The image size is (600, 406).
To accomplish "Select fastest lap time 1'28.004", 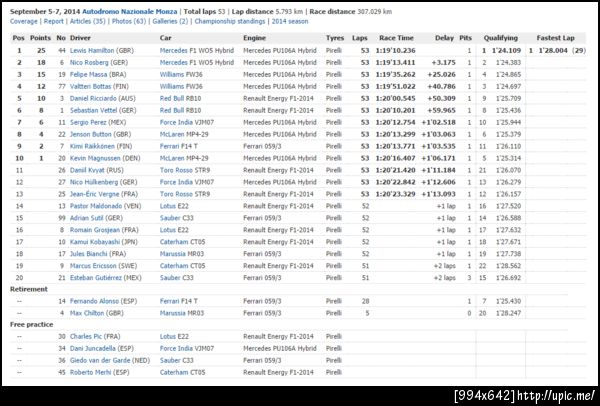I will (x=553, y=51).
